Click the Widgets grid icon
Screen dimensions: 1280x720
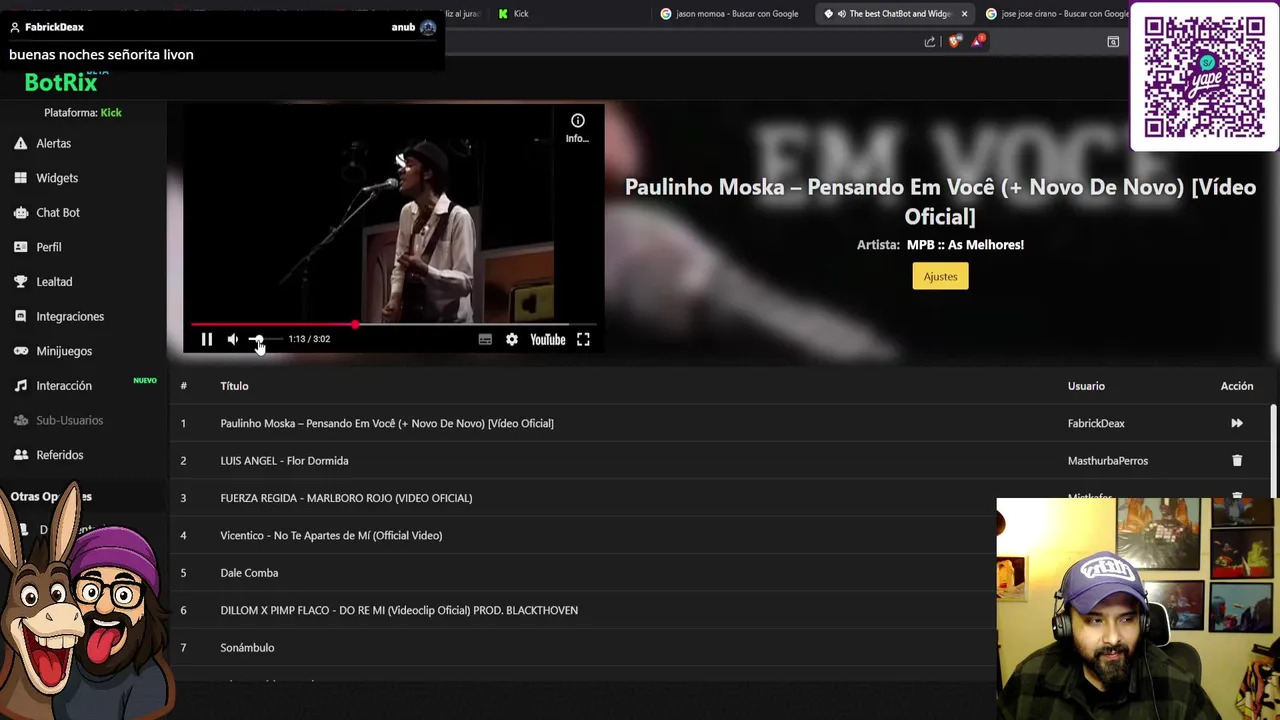(20, 178)
